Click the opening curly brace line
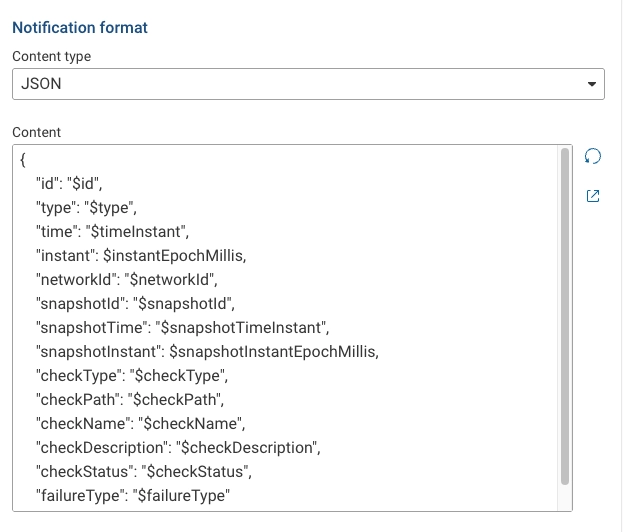This screenshot has height=532, width=623. [23, 160]
